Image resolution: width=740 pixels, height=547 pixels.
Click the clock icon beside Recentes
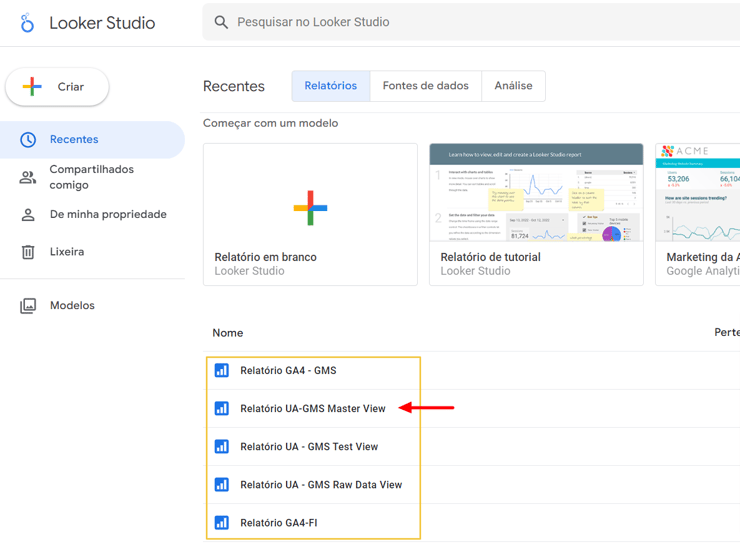(x=28, y=140)
